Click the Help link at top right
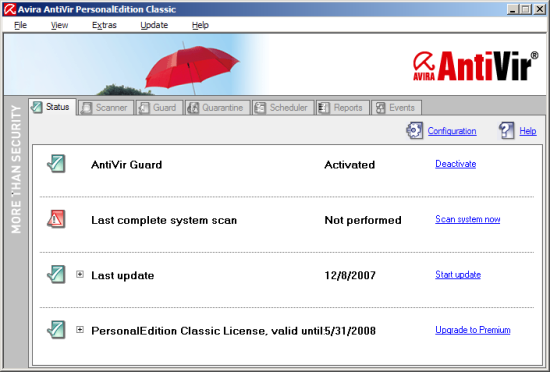550x372 pixels. (528, 131)
